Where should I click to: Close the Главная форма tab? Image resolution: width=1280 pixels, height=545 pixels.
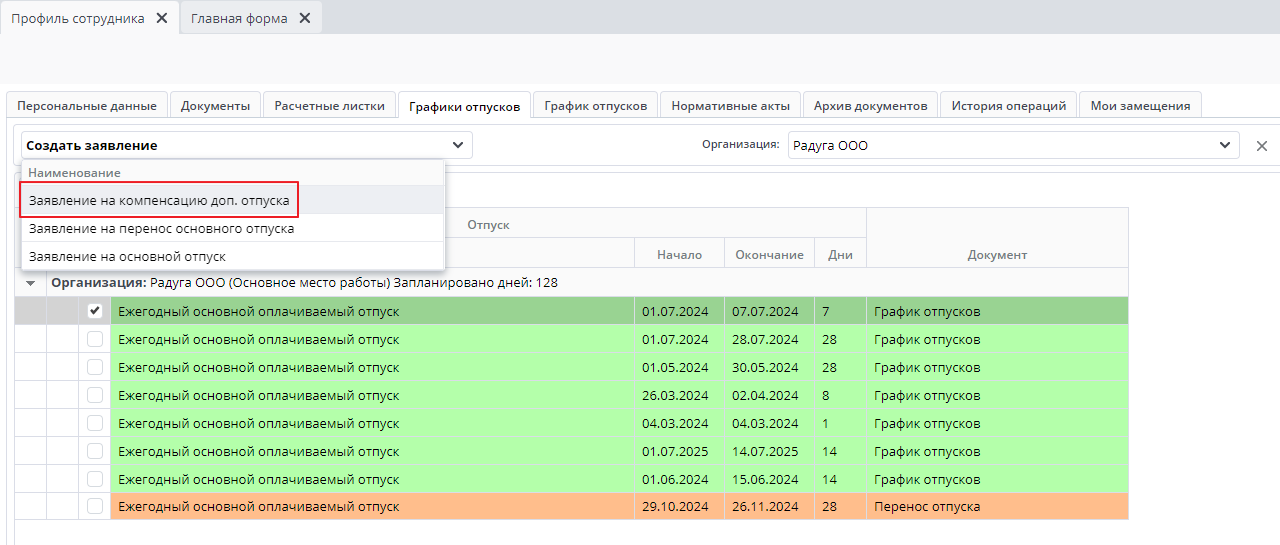click(x=304, y=18)
